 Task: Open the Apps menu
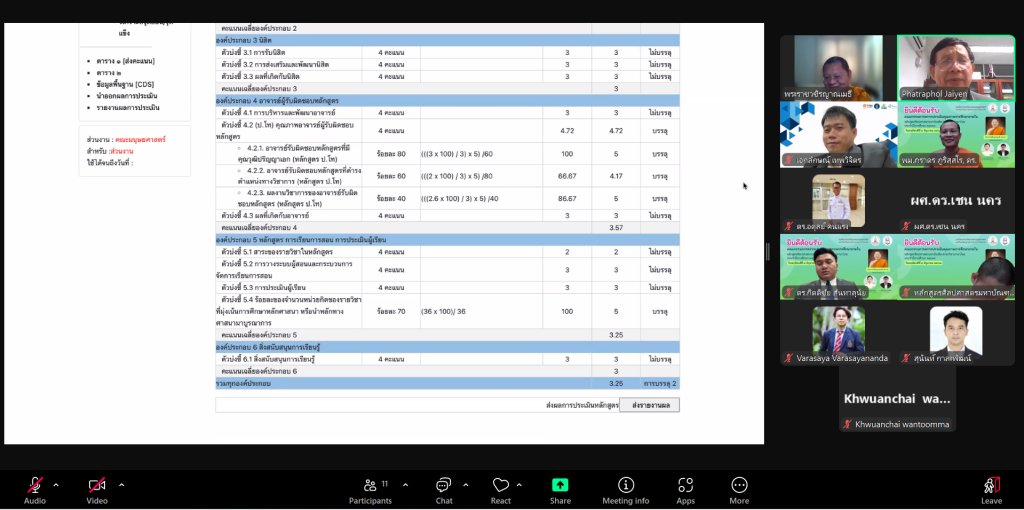685,490
